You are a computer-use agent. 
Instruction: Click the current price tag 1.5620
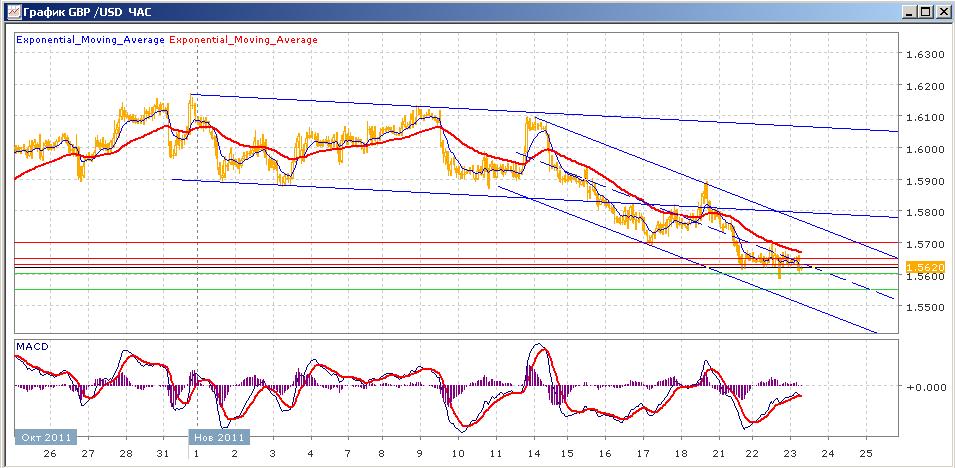pyautogui.click(x=925, y=267)
